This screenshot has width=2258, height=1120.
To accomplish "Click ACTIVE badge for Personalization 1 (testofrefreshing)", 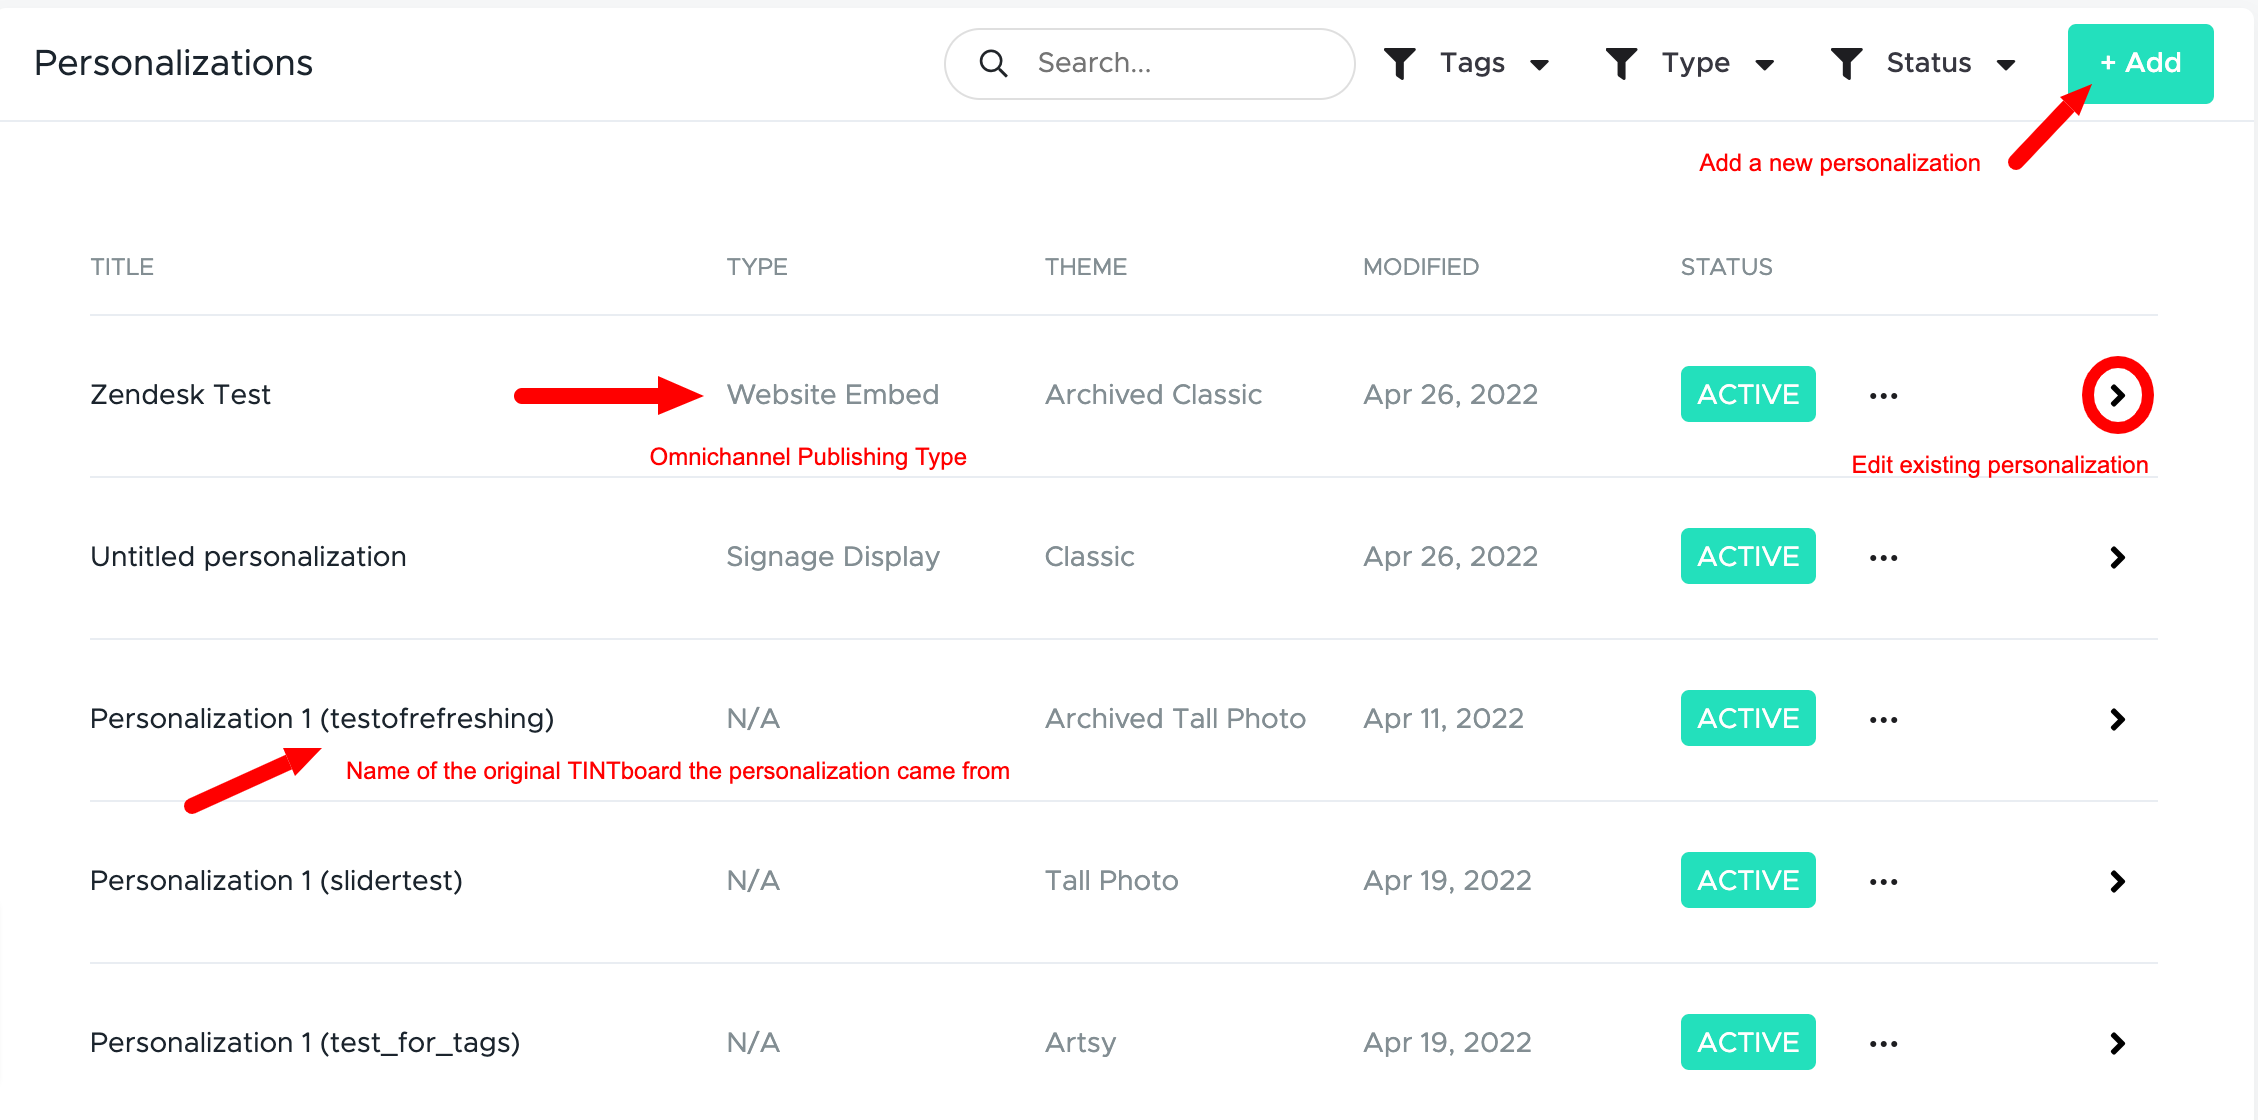I will click(1748, 718).
